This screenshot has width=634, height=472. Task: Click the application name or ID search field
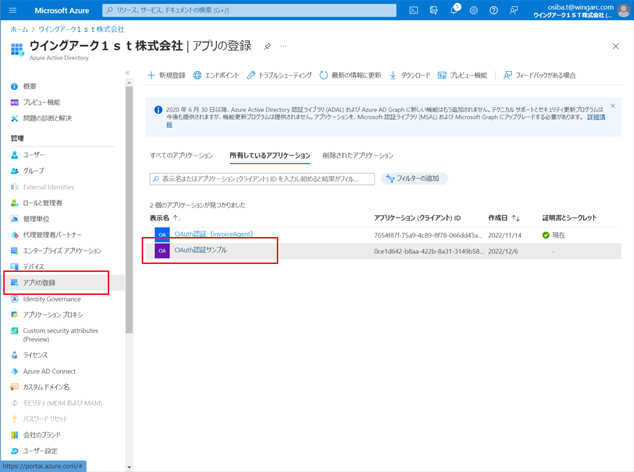tap(262, 179)
